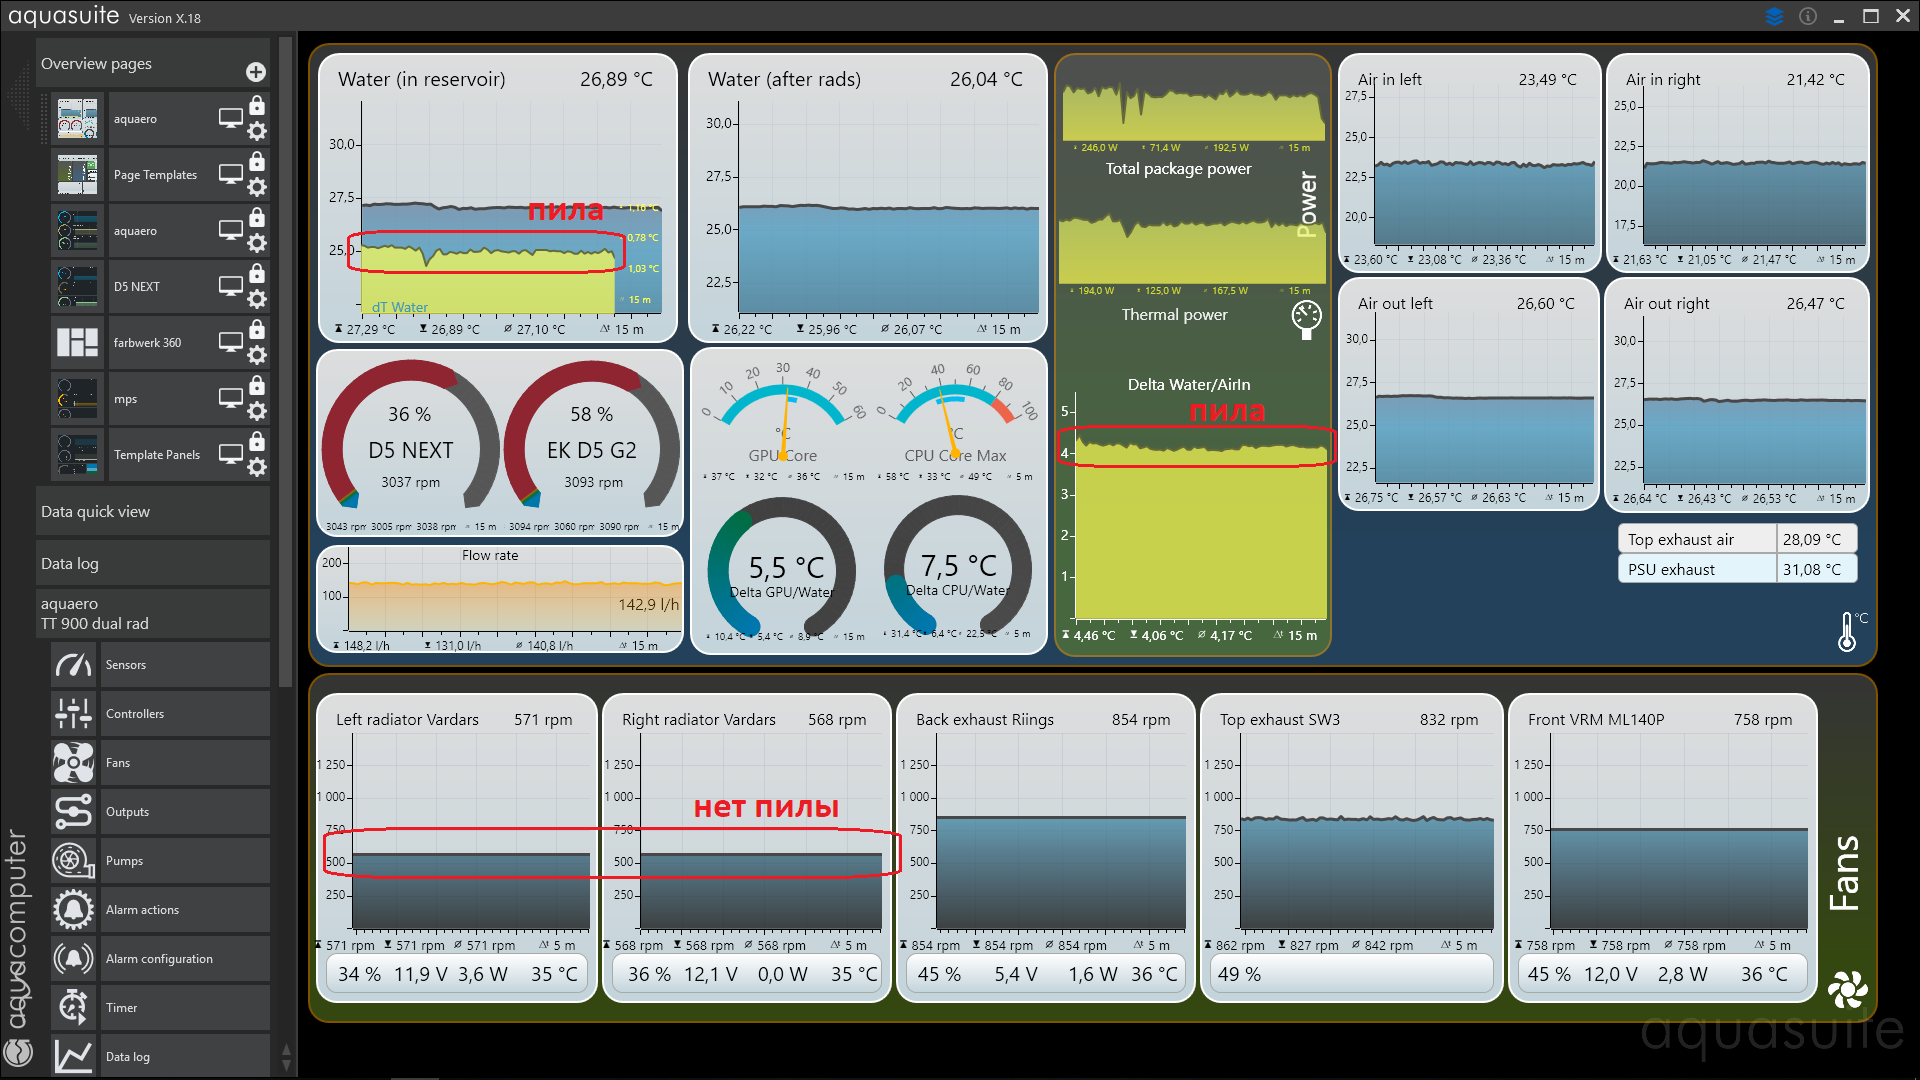Open the Pumps section icon
The image size is (1920, 1080).
[74, 861]
